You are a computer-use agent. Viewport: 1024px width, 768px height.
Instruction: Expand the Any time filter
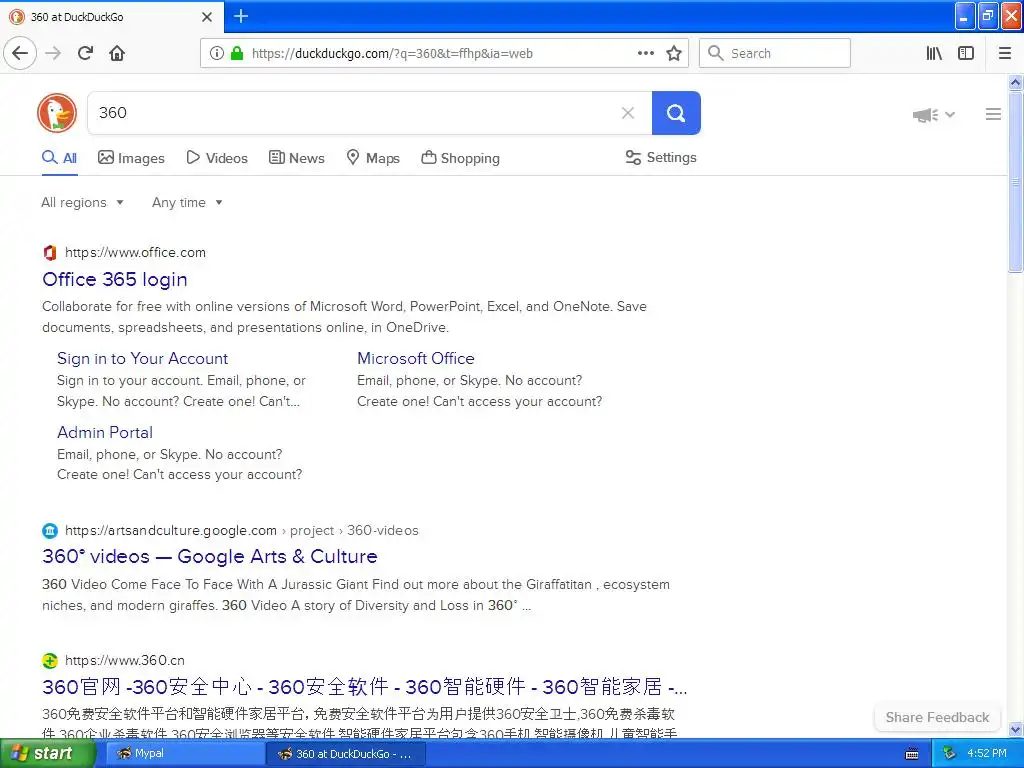click(187, 202)
